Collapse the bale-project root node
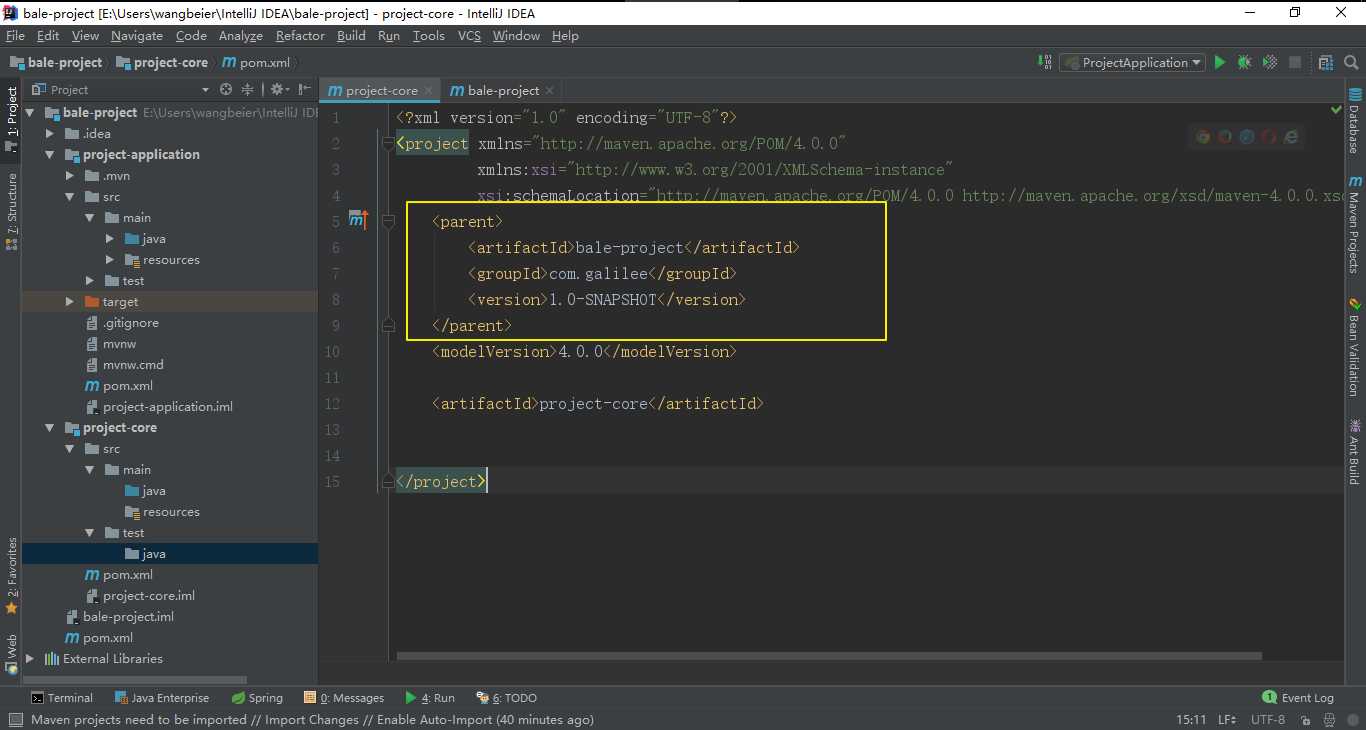 30,113
